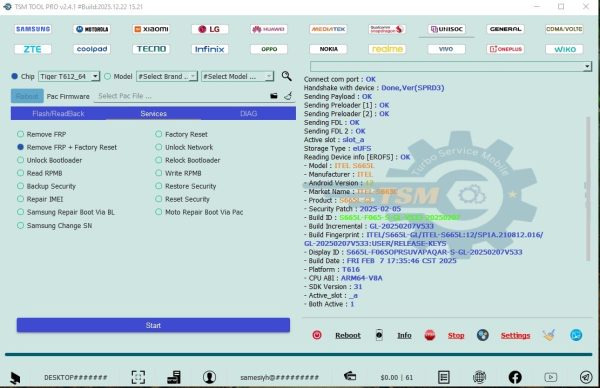Open Facebook icon in bottom bar
This screenshot has width=600, height=388.
click(515, 377)
